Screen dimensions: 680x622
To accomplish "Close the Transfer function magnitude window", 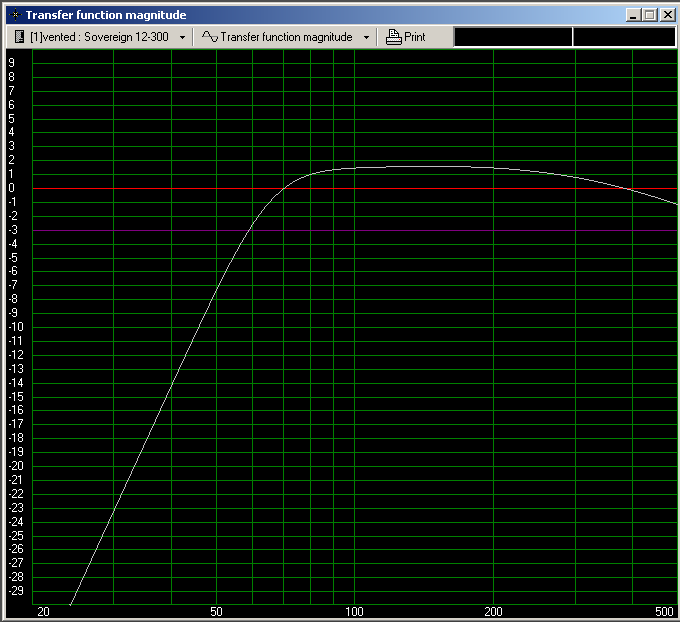I will 666,15.
